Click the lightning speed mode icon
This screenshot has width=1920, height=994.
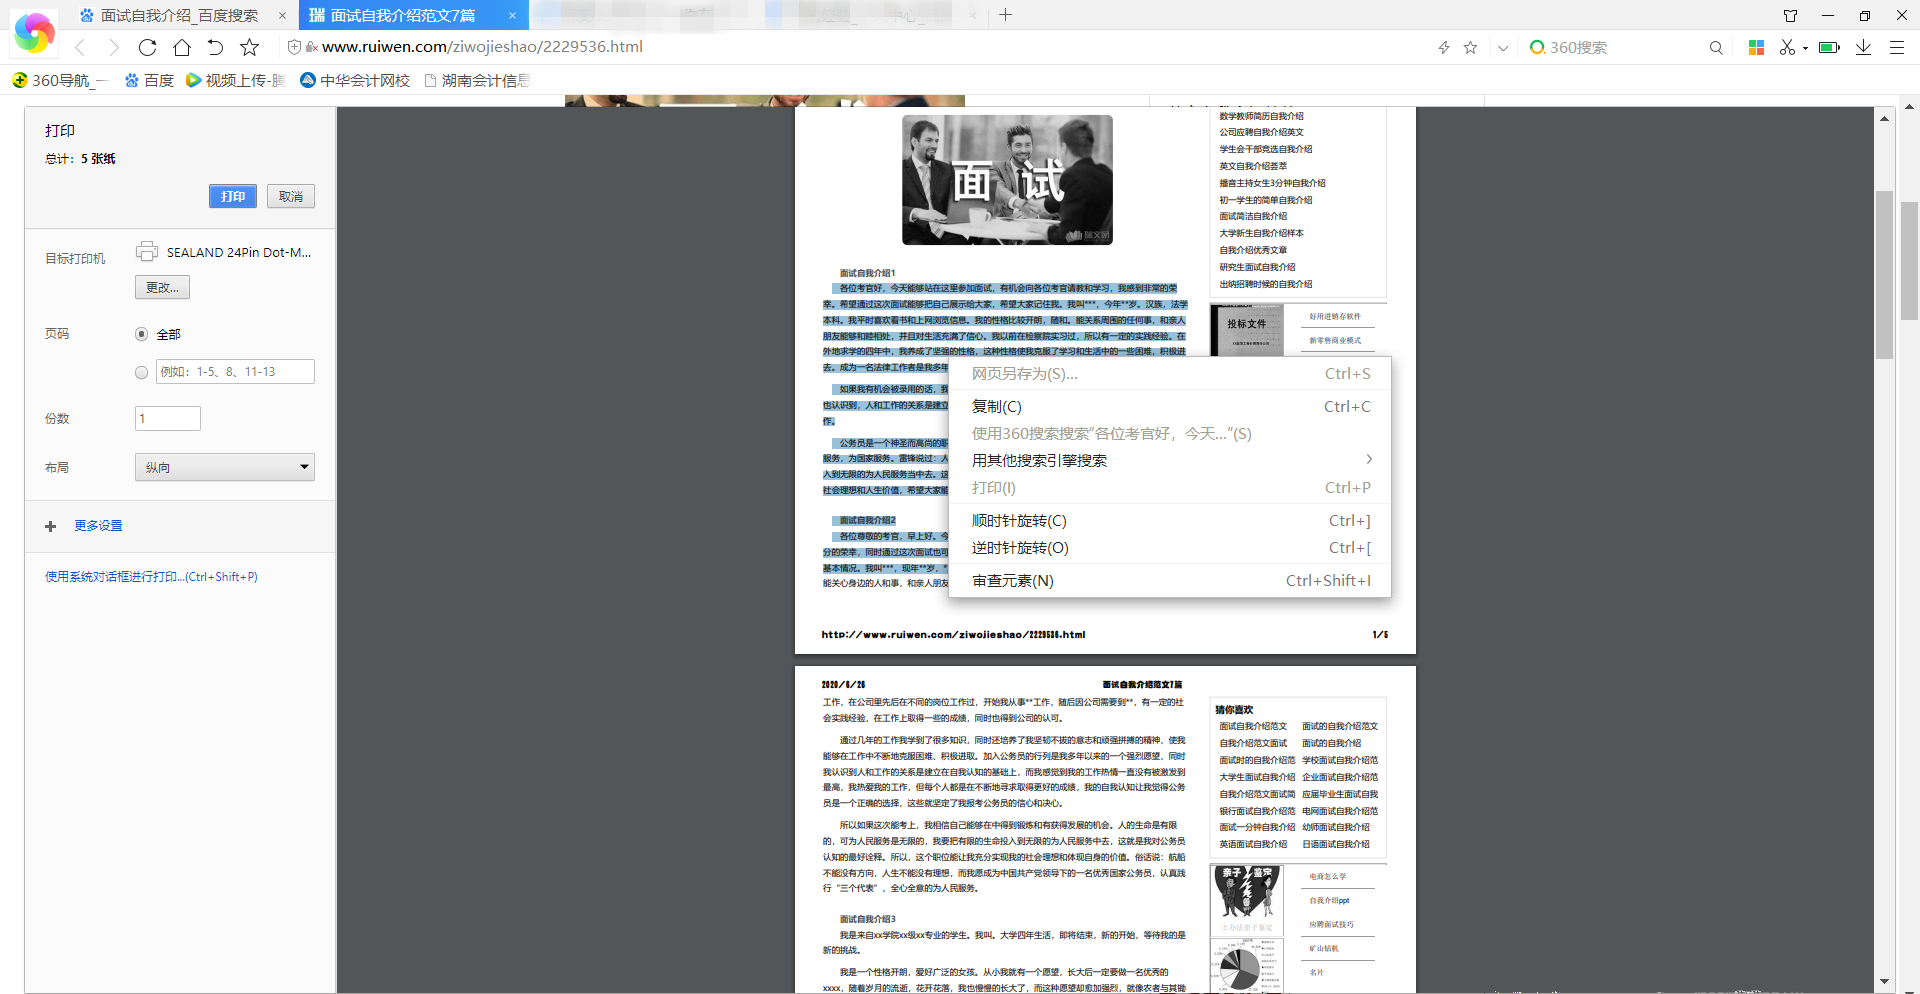click(x=1444, y=47)
